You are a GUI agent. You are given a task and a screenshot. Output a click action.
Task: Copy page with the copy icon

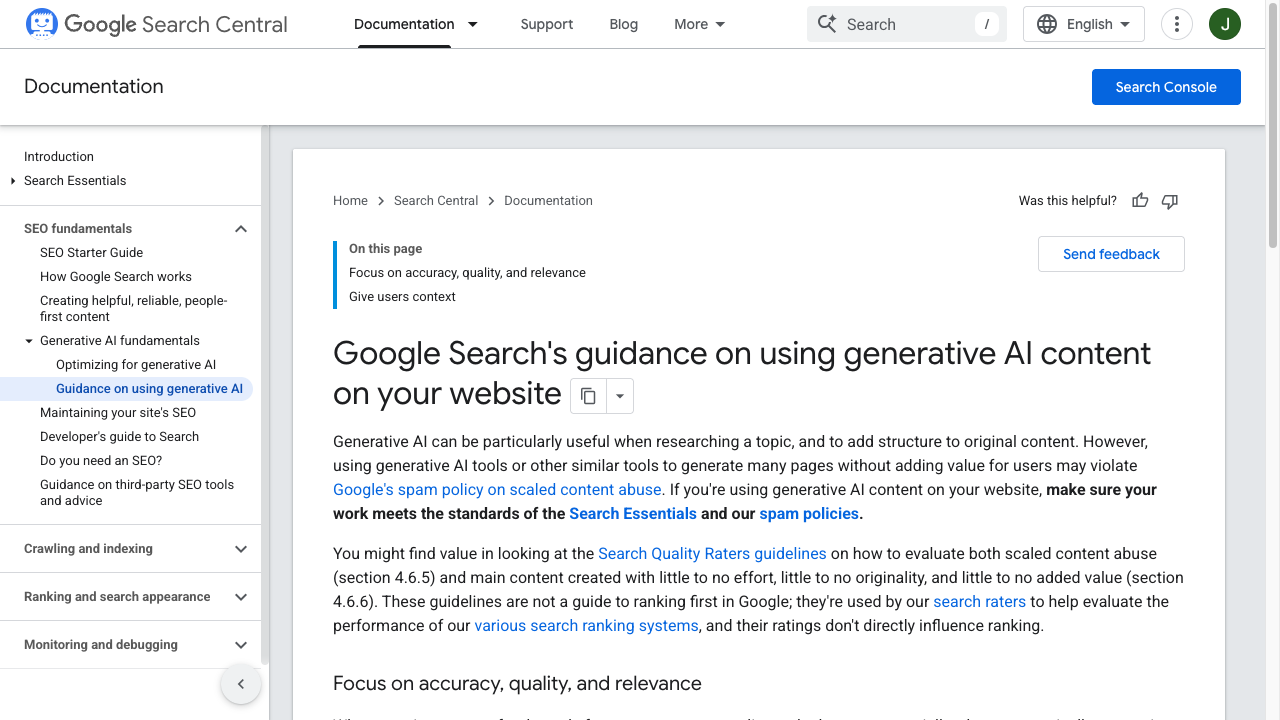pos(588,396)
